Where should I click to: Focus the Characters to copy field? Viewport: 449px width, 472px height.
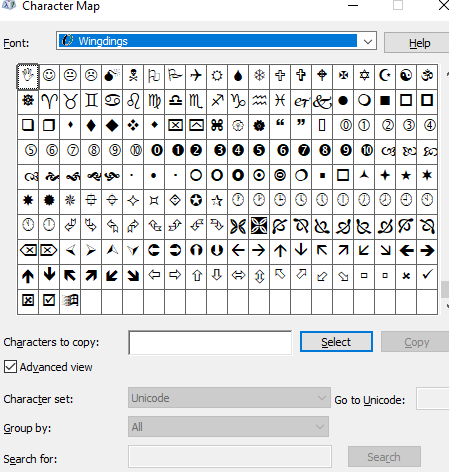tap(210, 342)
